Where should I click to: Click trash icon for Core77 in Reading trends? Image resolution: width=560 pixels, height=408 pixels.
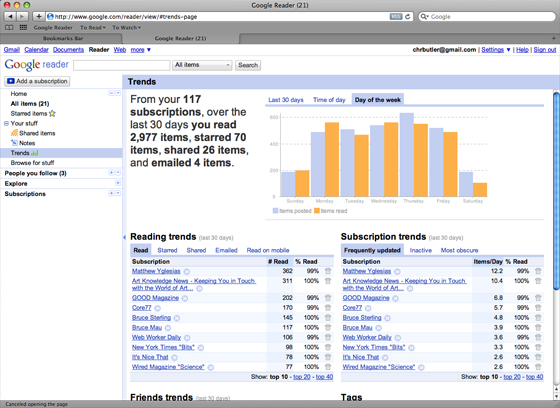pos(328,308)
